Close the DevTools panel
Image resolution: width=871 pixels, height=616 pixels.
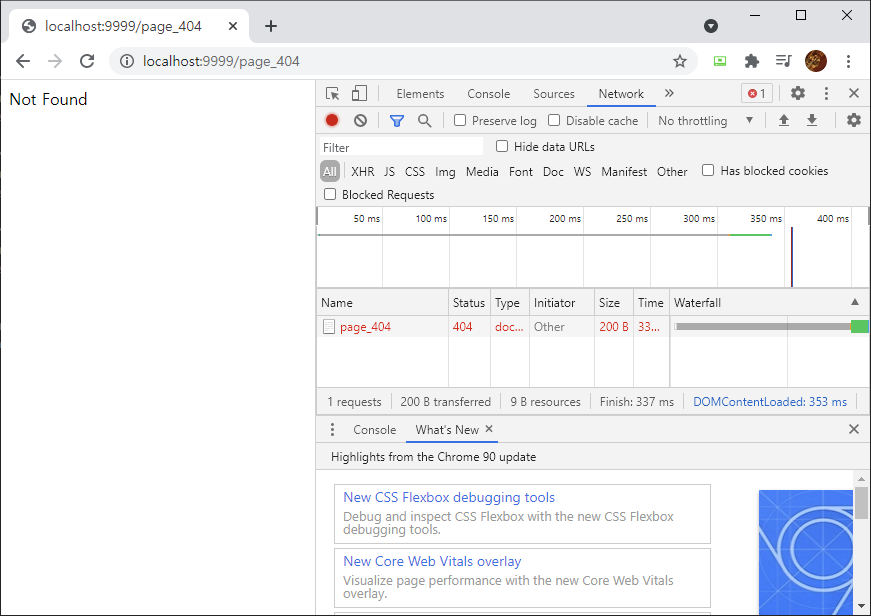pyautogui.click(x=854, y=93)
